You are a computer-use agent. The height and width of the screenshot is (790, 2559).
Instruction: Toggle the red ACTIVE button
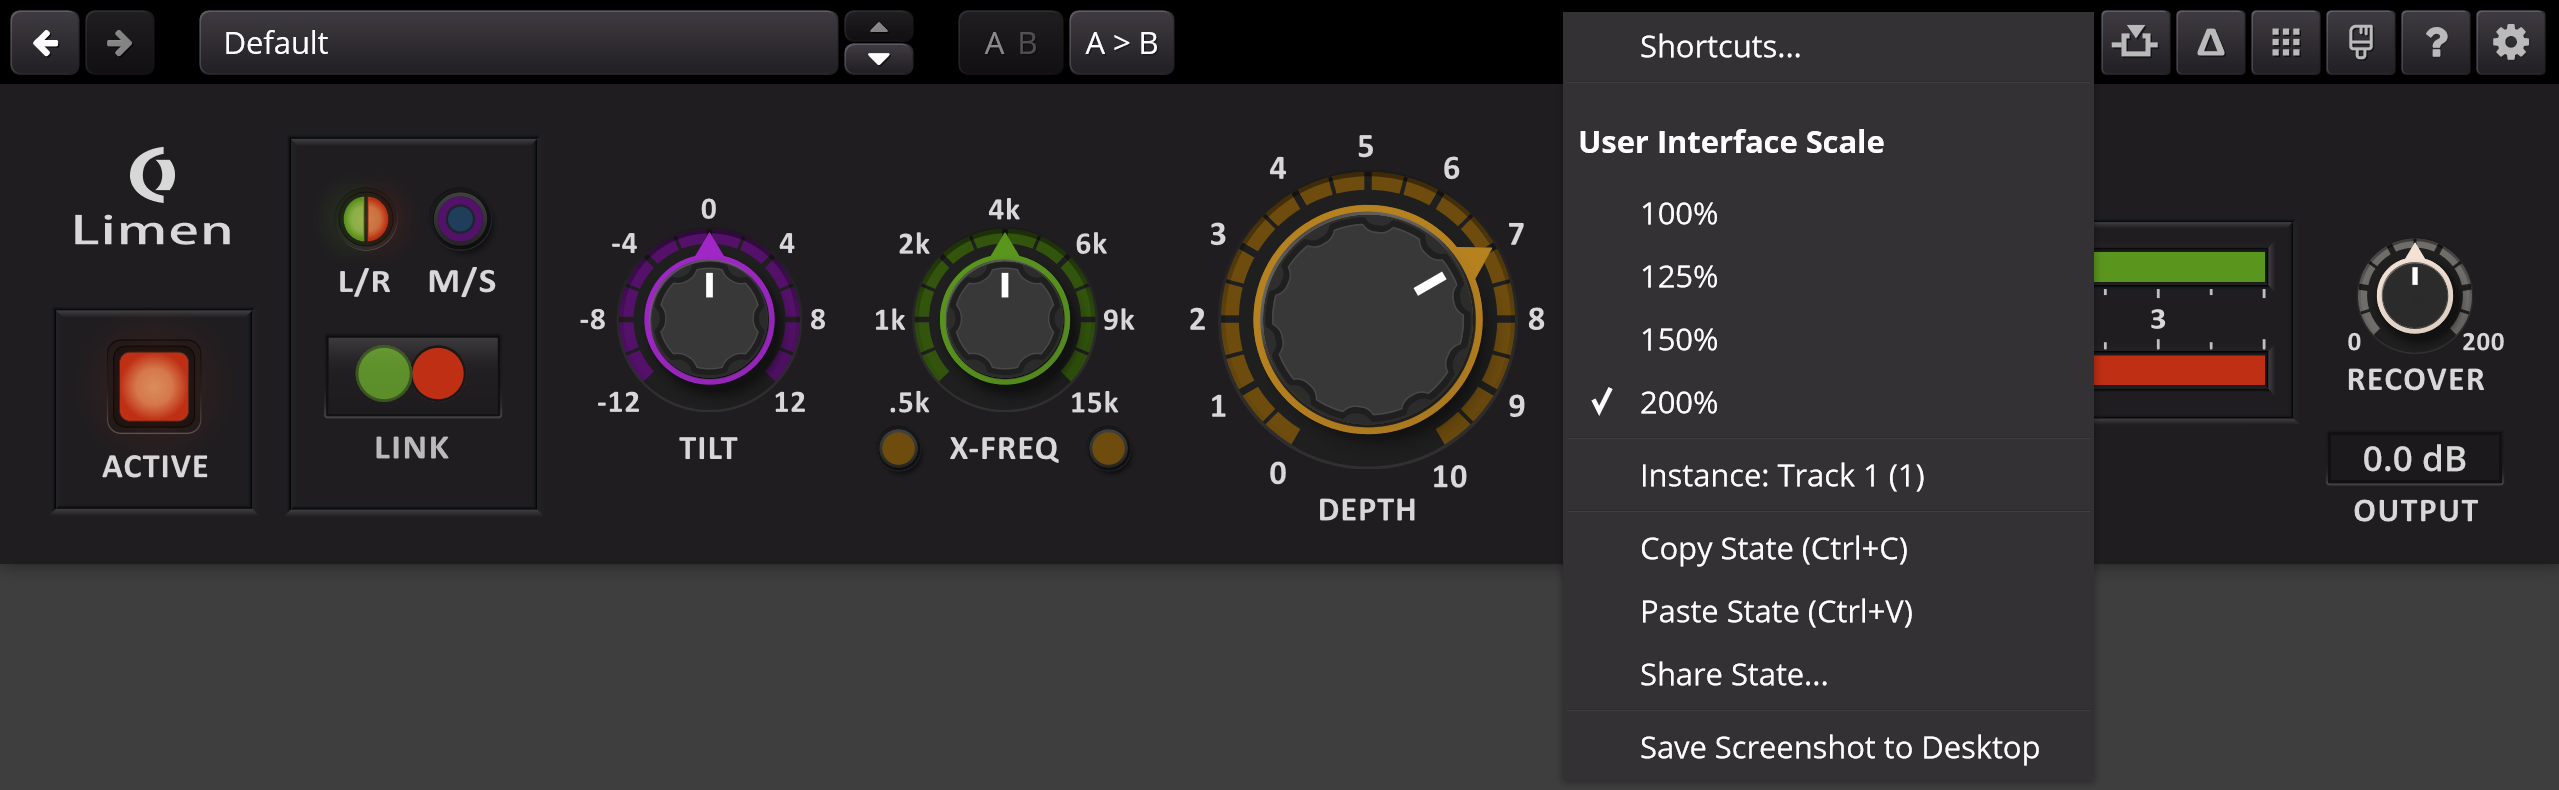154,387
